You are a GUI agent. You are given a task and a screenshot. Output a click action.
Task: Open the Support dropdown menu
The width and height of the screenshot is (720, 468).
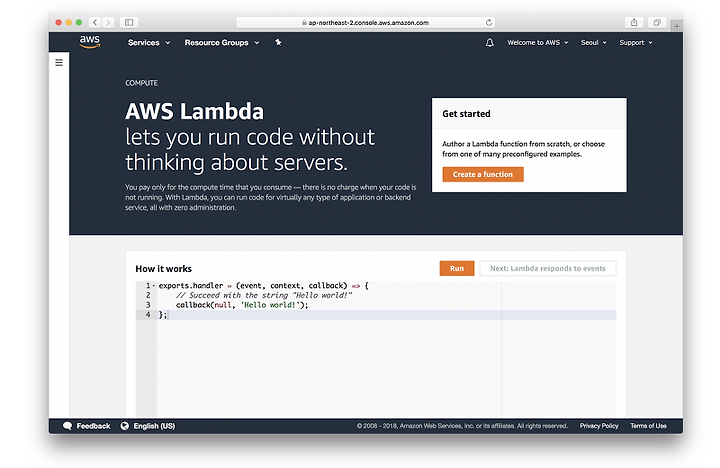(636, 43)
